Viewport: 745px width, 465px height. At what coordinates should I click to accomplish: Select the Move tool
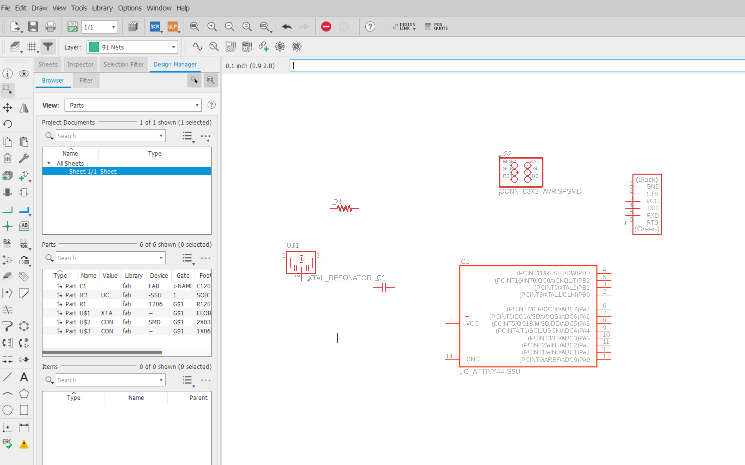point(8,108)
